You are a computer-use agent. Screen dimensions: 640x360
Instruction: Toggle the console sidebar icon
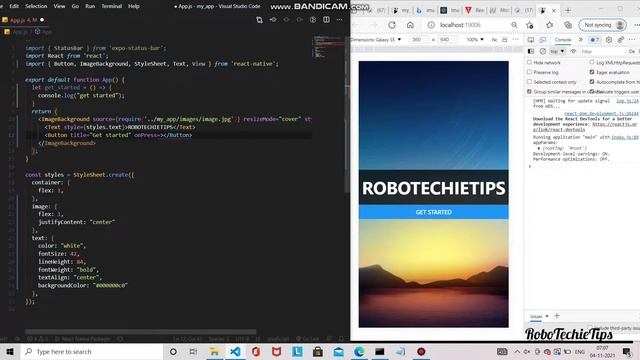(531, 51)
